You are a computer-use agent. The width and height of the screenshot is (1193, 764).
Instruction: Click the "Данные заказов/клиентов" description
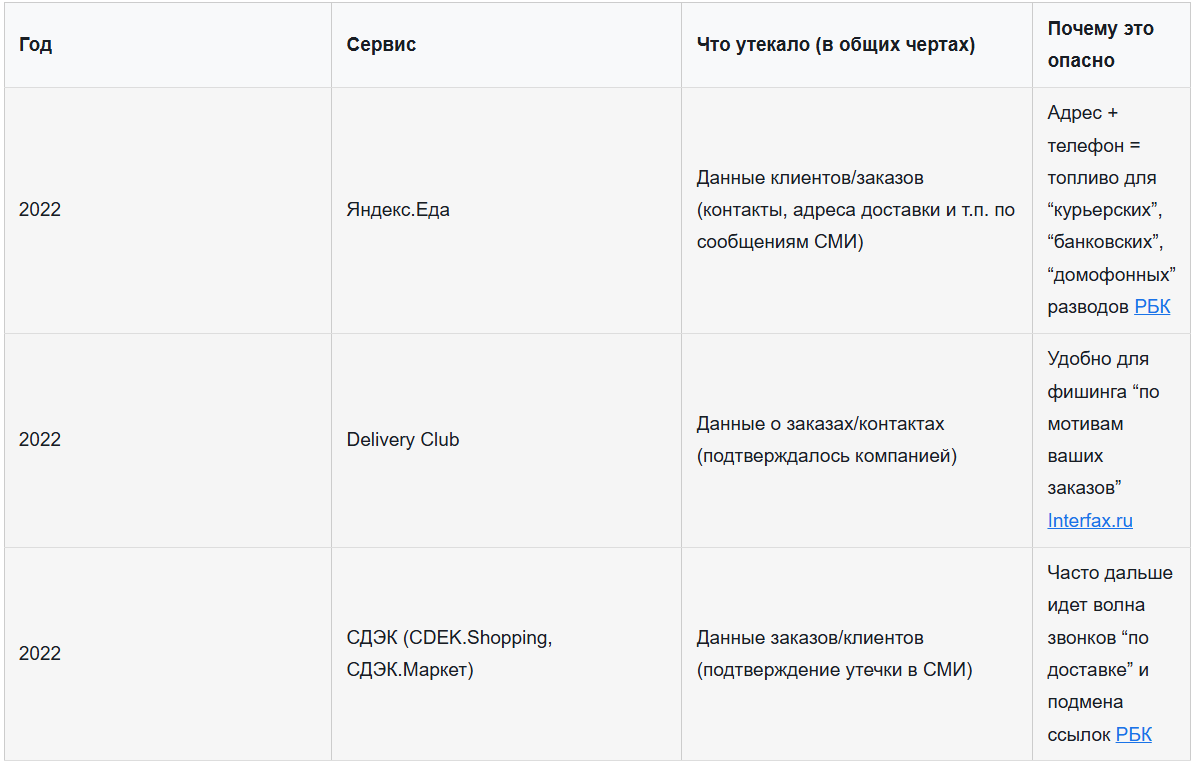[x=810, y=637]
